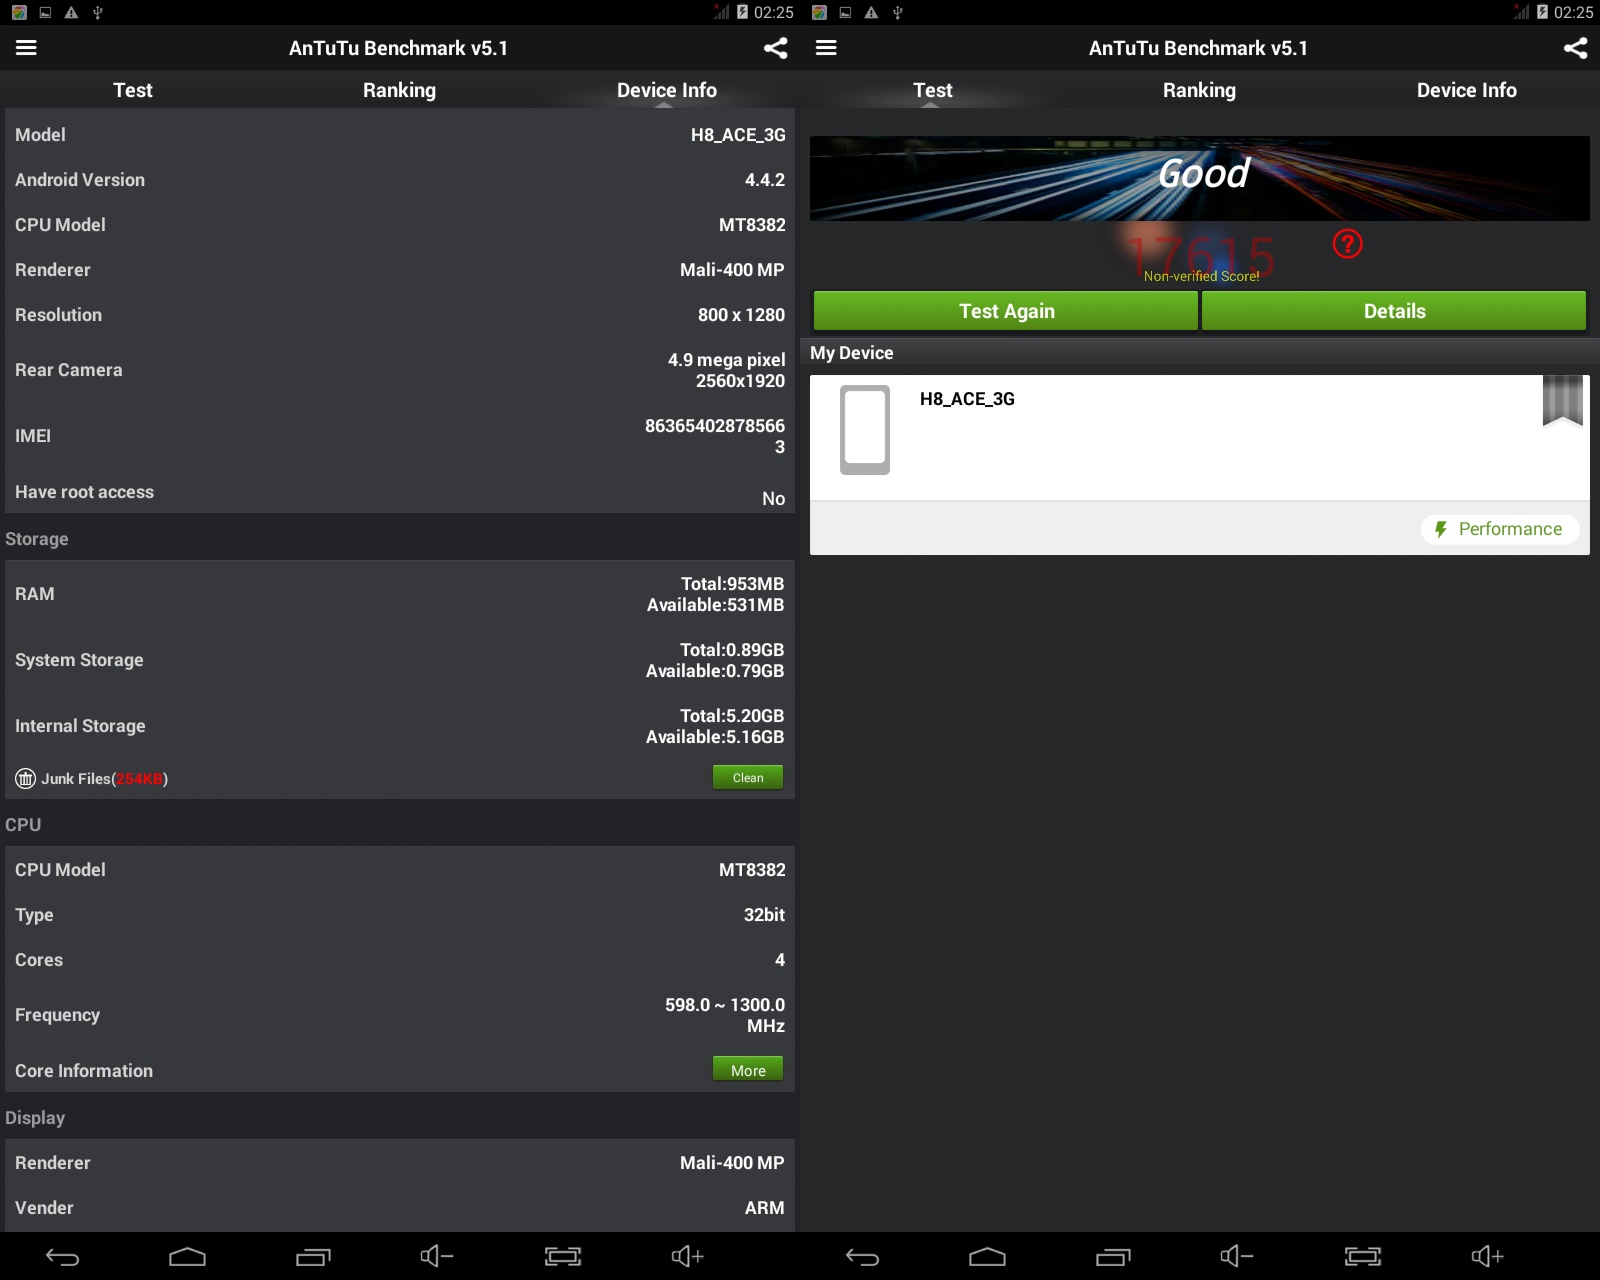This screenshot has width=1600, height=1280.
Task: Tap Junk Files trash bin icon
Action: [25, 779]
